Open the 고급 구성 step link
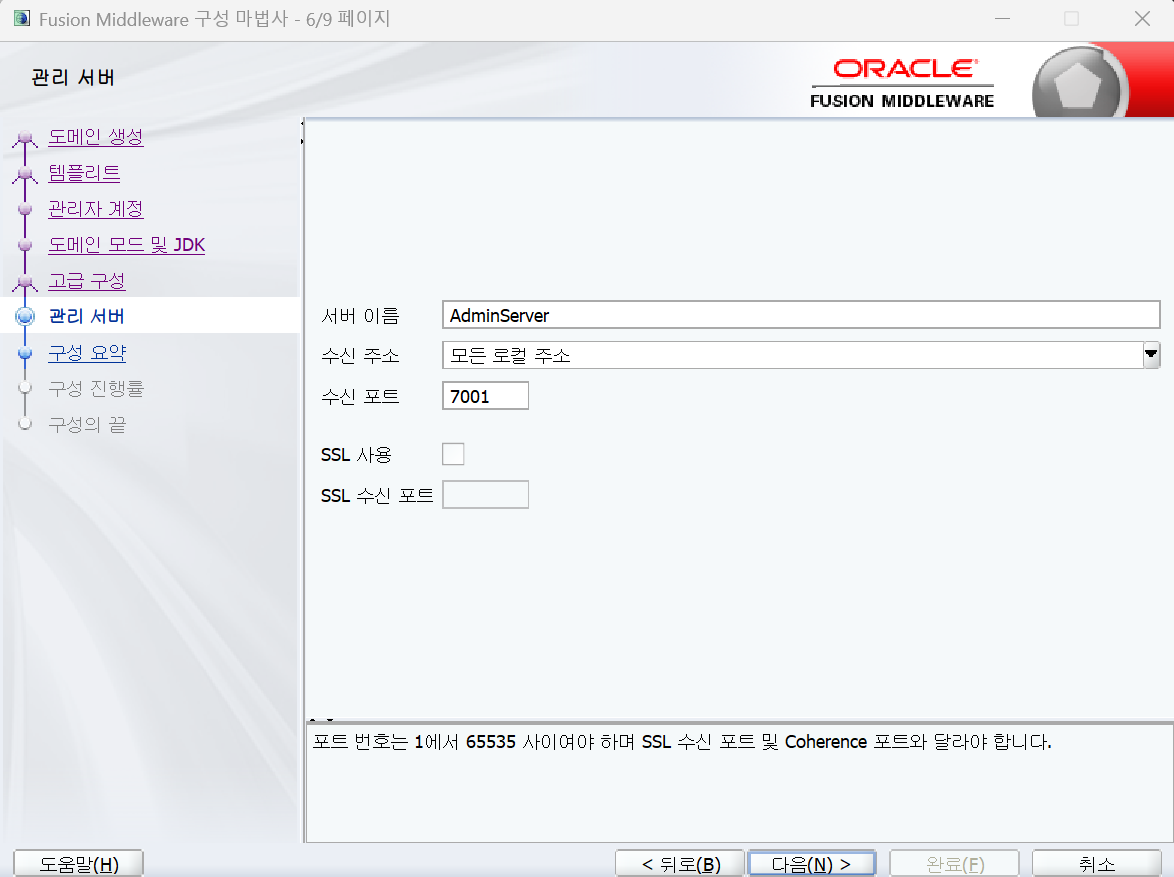1174x877 pixels. click(x=87, y=281)
